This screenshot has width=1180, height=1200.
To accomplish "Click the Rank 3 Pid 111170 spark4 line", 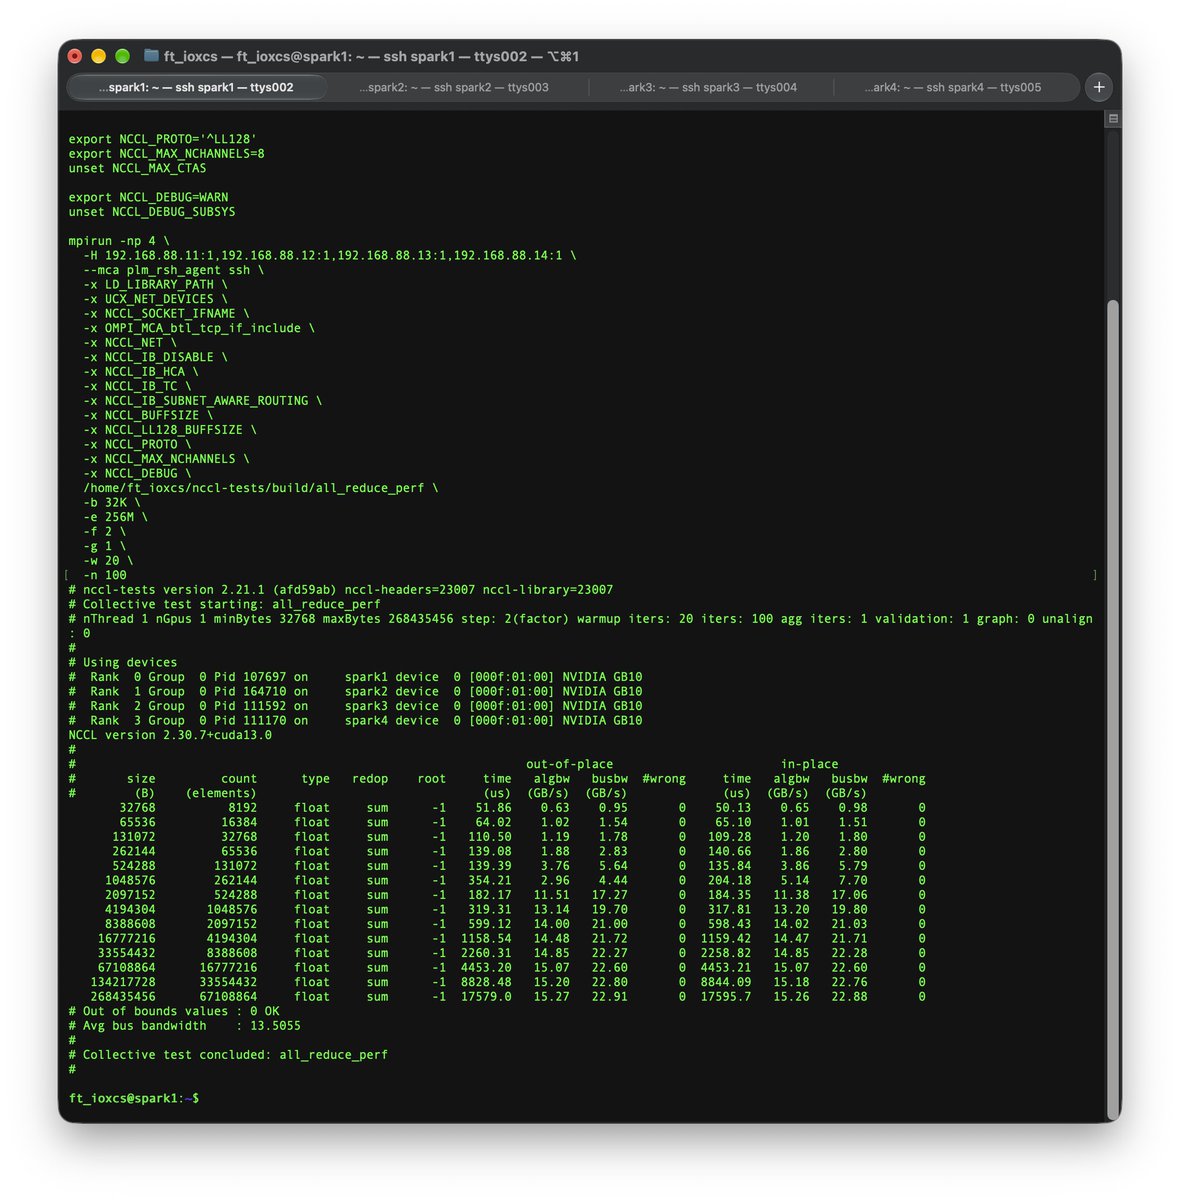I will click(x=356, y=720).
